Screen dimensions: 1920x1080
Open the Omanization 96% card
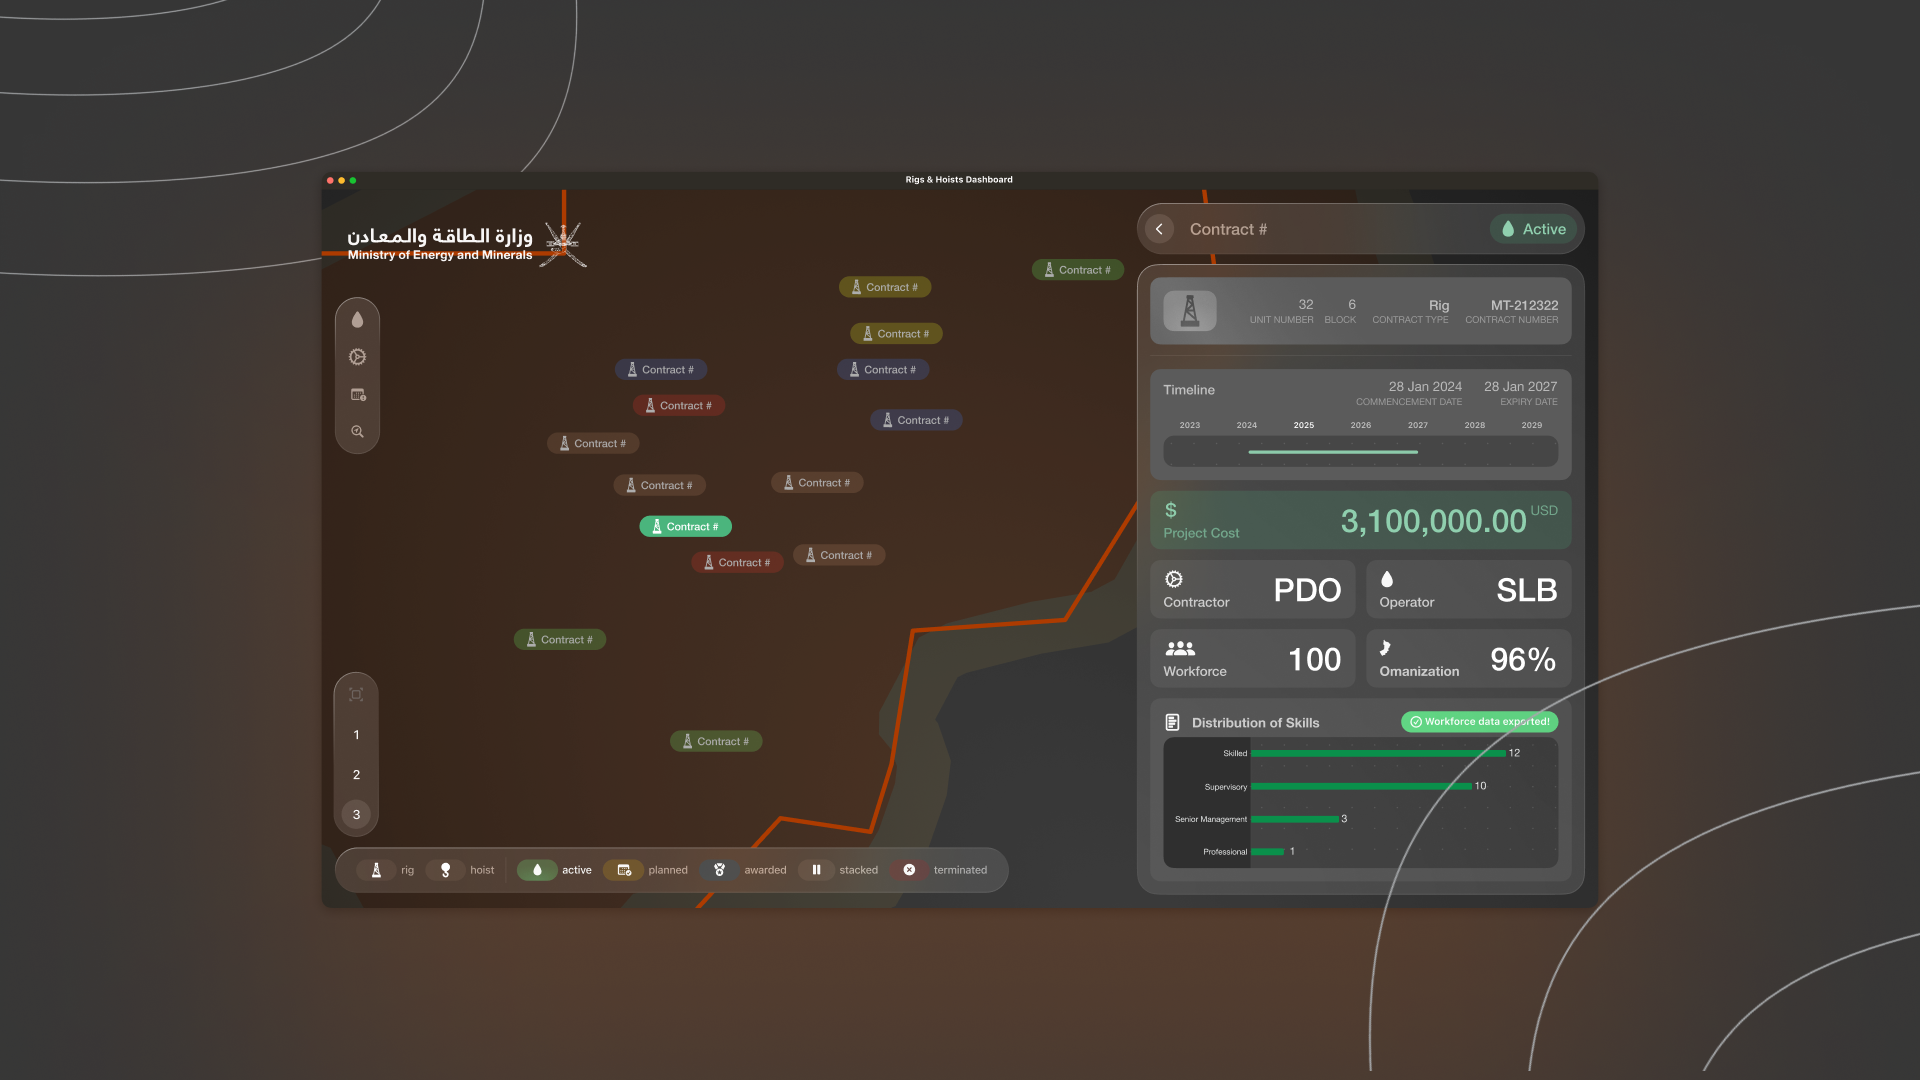pos(1469,658)
